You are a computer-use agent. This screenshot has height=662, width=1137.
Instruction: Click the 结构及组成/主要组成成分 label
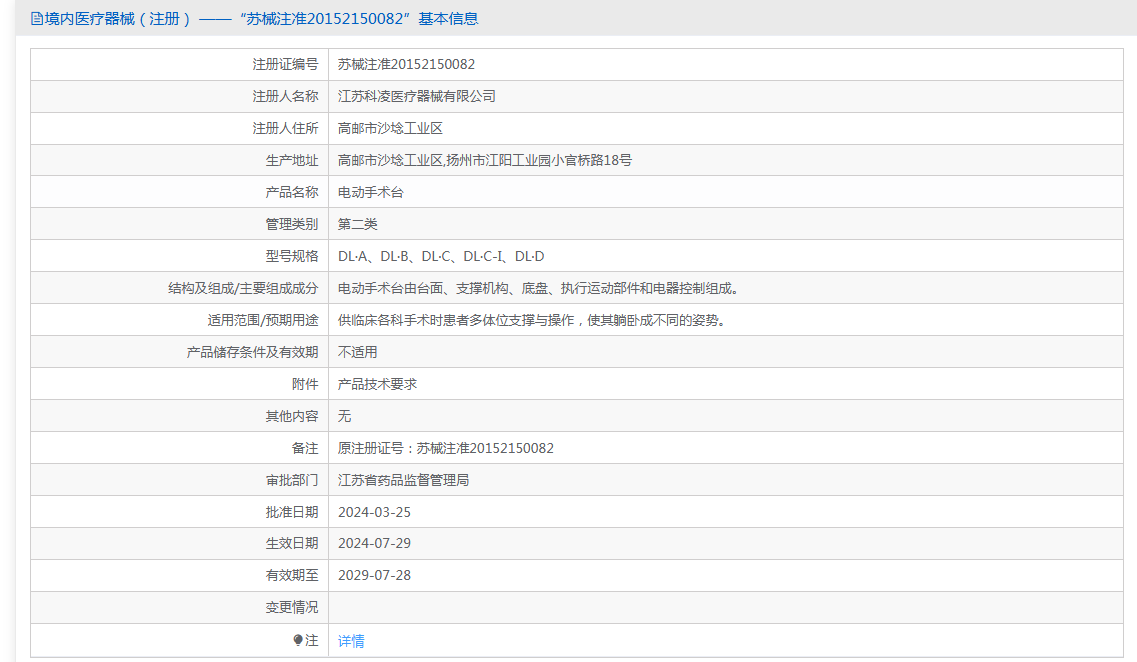tap(243, 288)
